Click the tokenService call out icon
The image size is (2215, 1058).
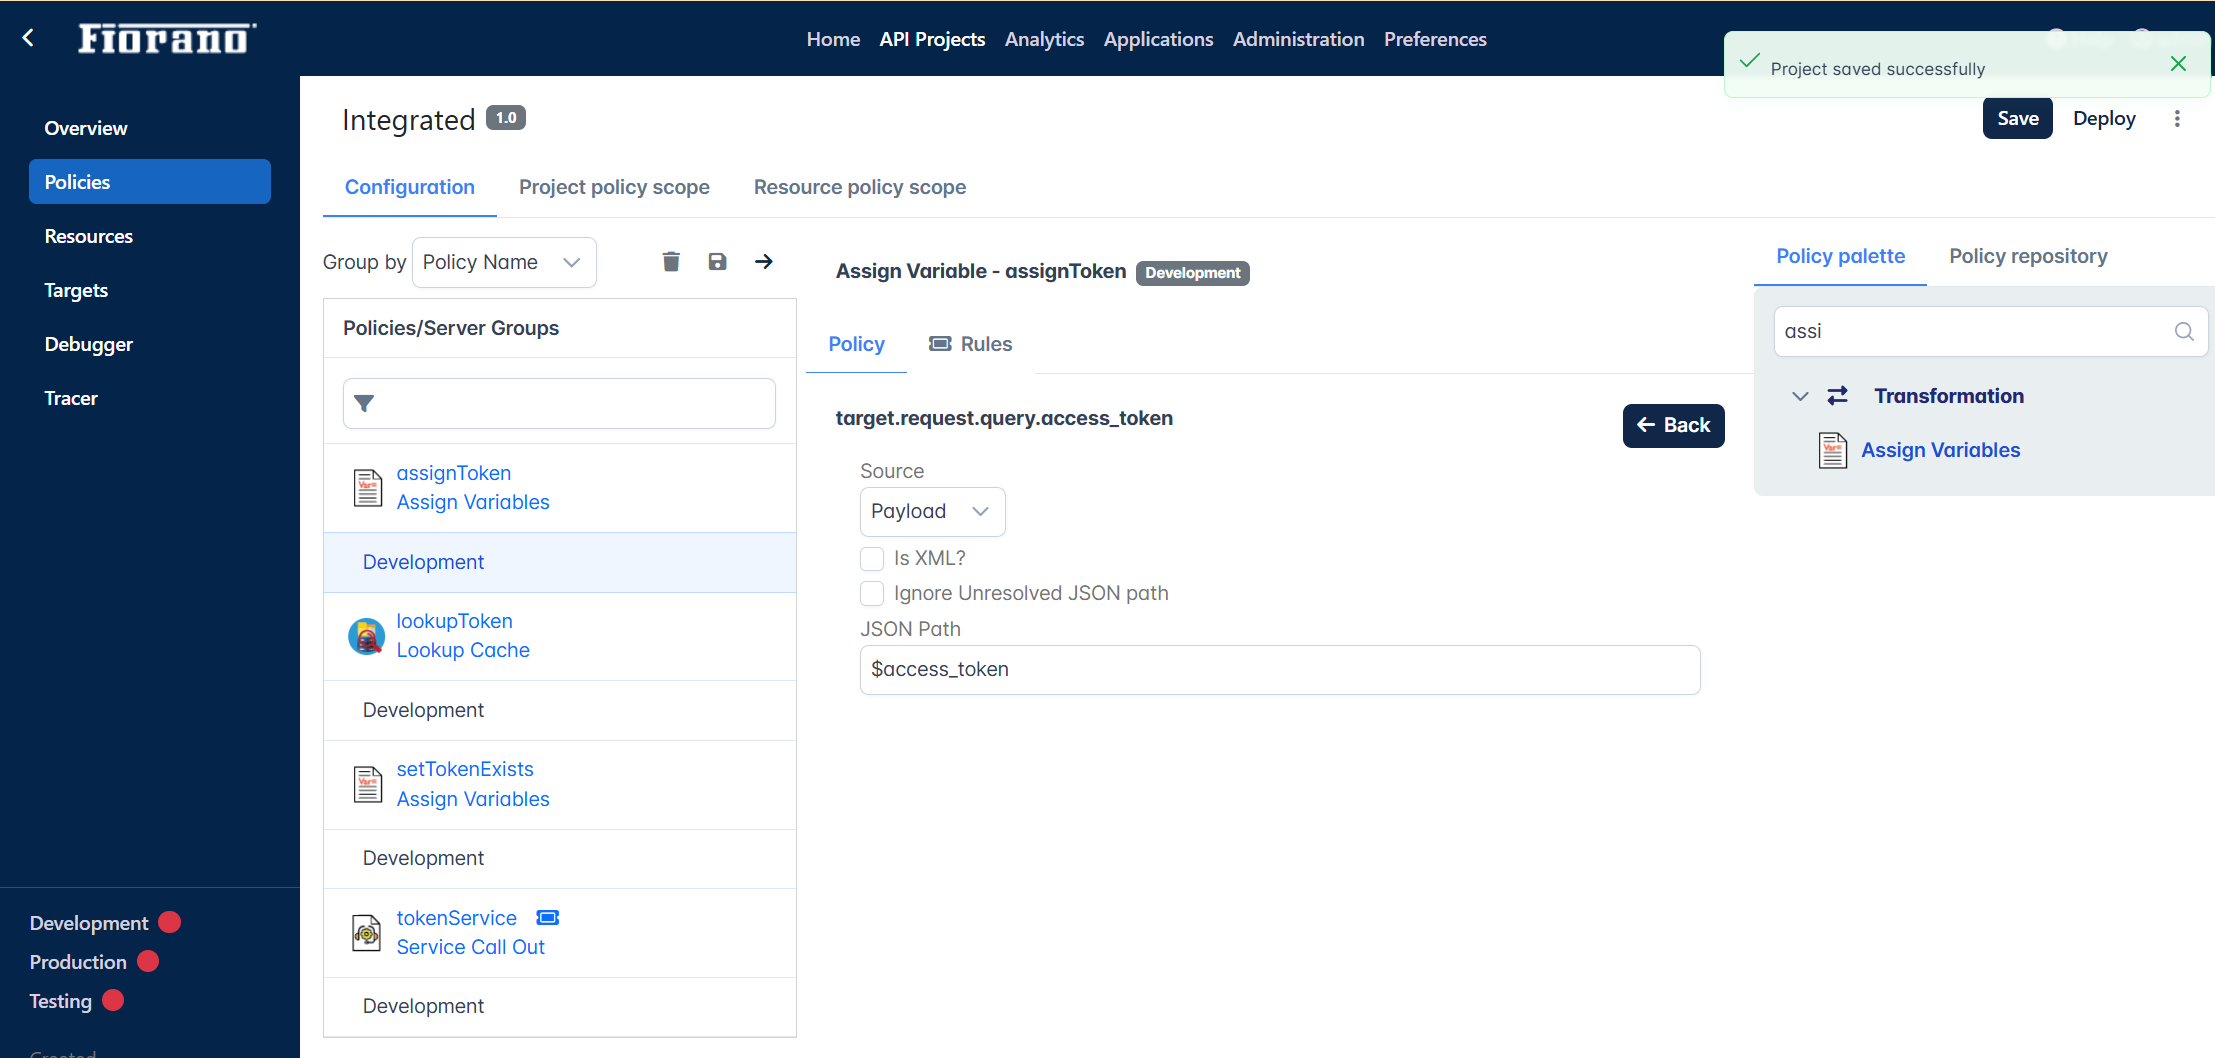point(367,932)
